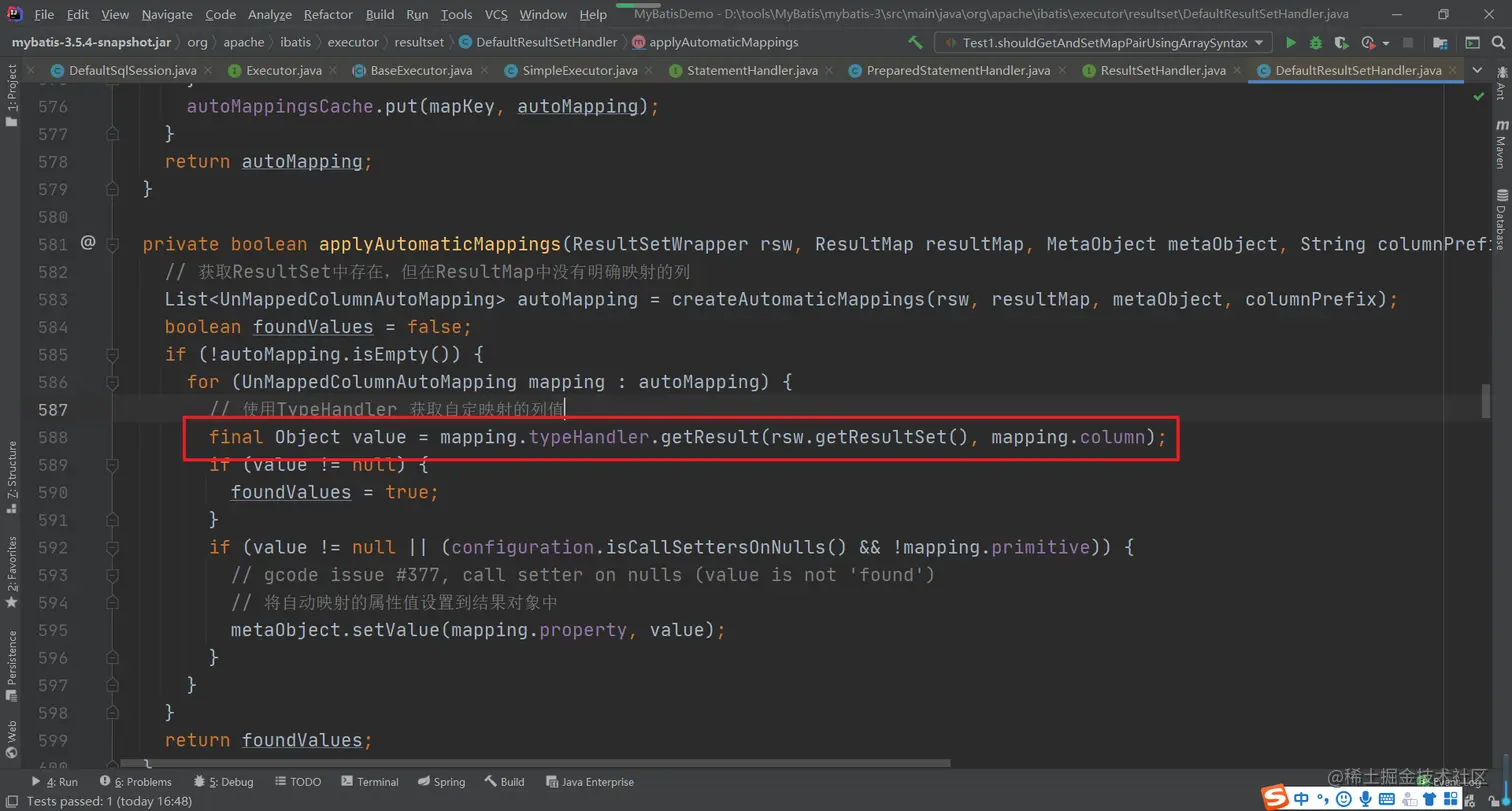The height and width of the screenshot is (811, 1512).
Task: Click the grayed Stop square icon
Action: (1408, 43)
